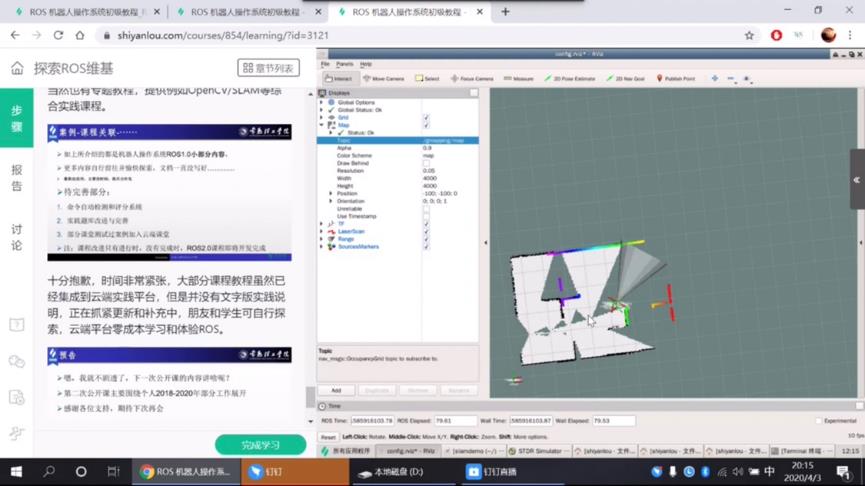
Task: Expand the Grid display item
Action: point(322,118)
